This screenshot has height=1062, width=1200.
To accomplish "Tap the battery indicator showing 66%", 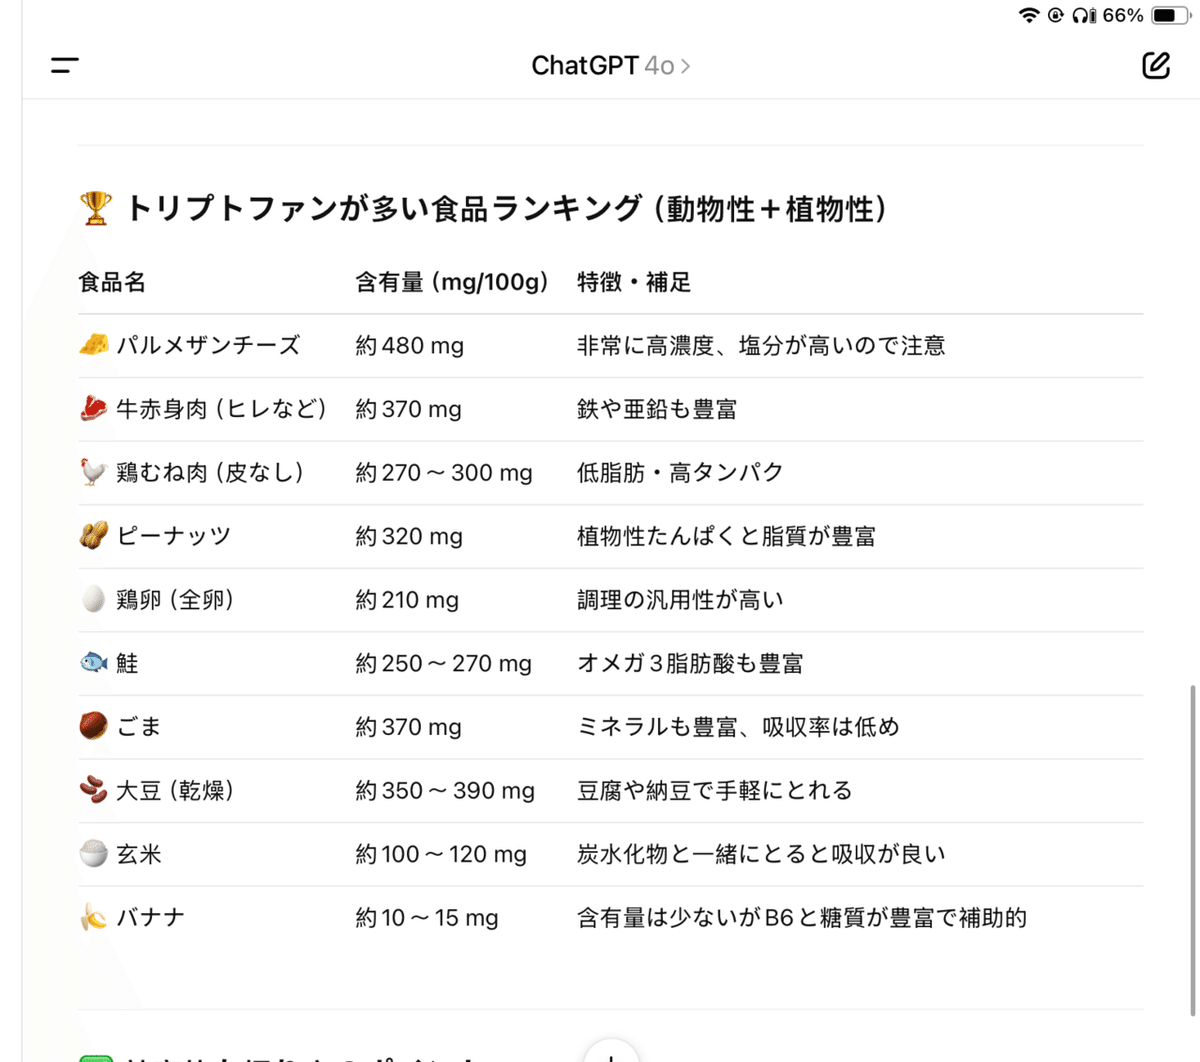I will pyautogui.click(x=1166, y=15).
